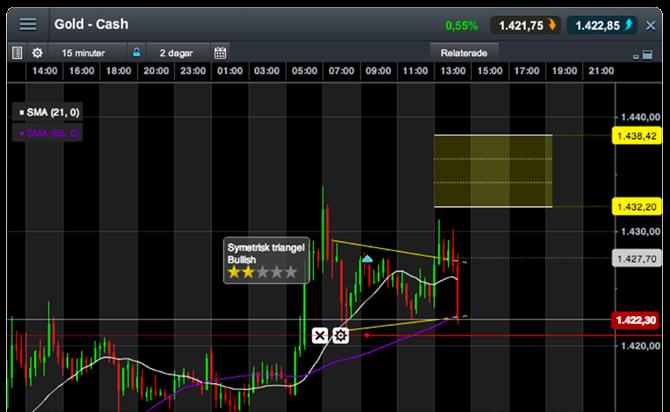The height and width of the screenshot is (412, 670).
Task: Click the 21:00 time axis label
Action: pos(601,71)
